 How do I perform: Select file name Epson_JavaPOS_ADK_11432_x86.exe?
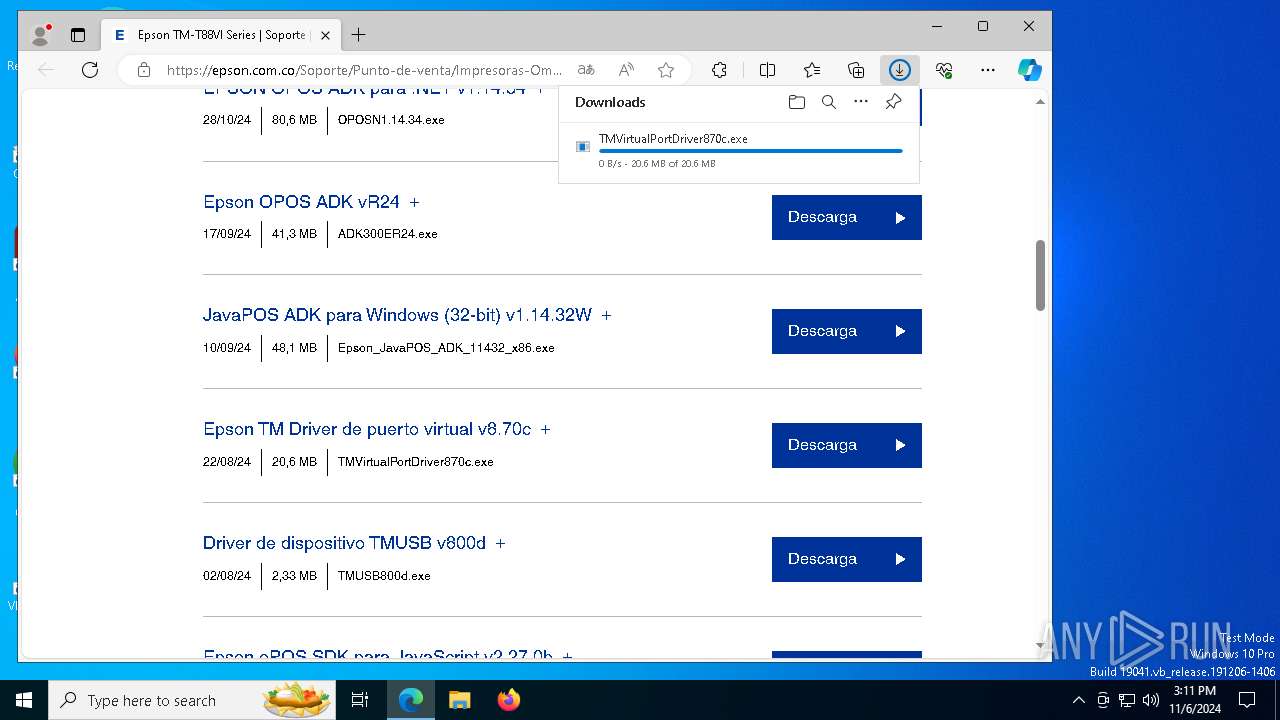[x=446, y=347]
